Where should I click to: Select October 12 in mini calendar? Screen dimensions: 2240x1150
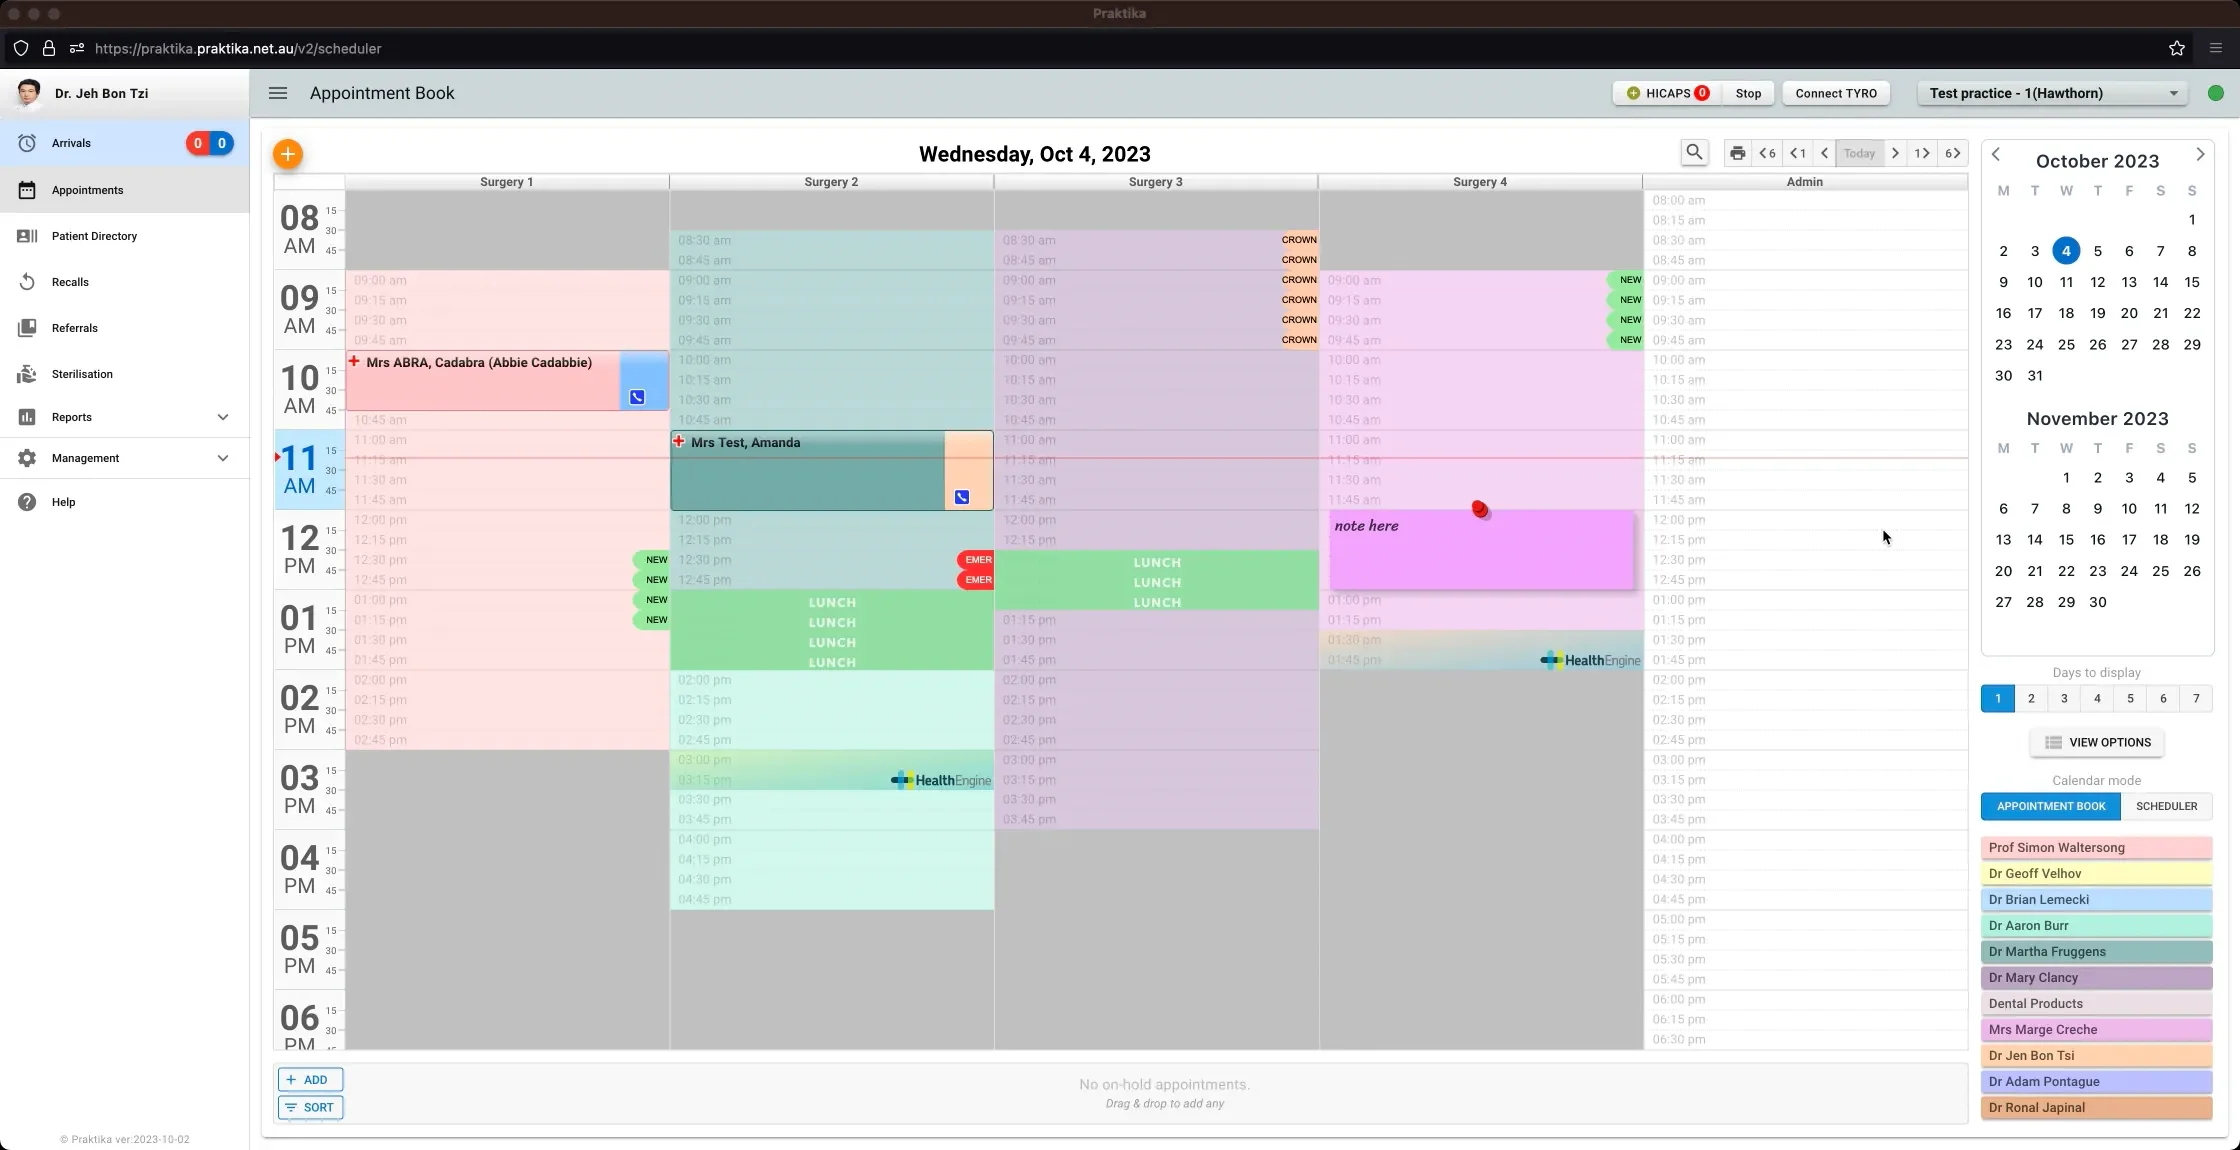pos(2097,282)
